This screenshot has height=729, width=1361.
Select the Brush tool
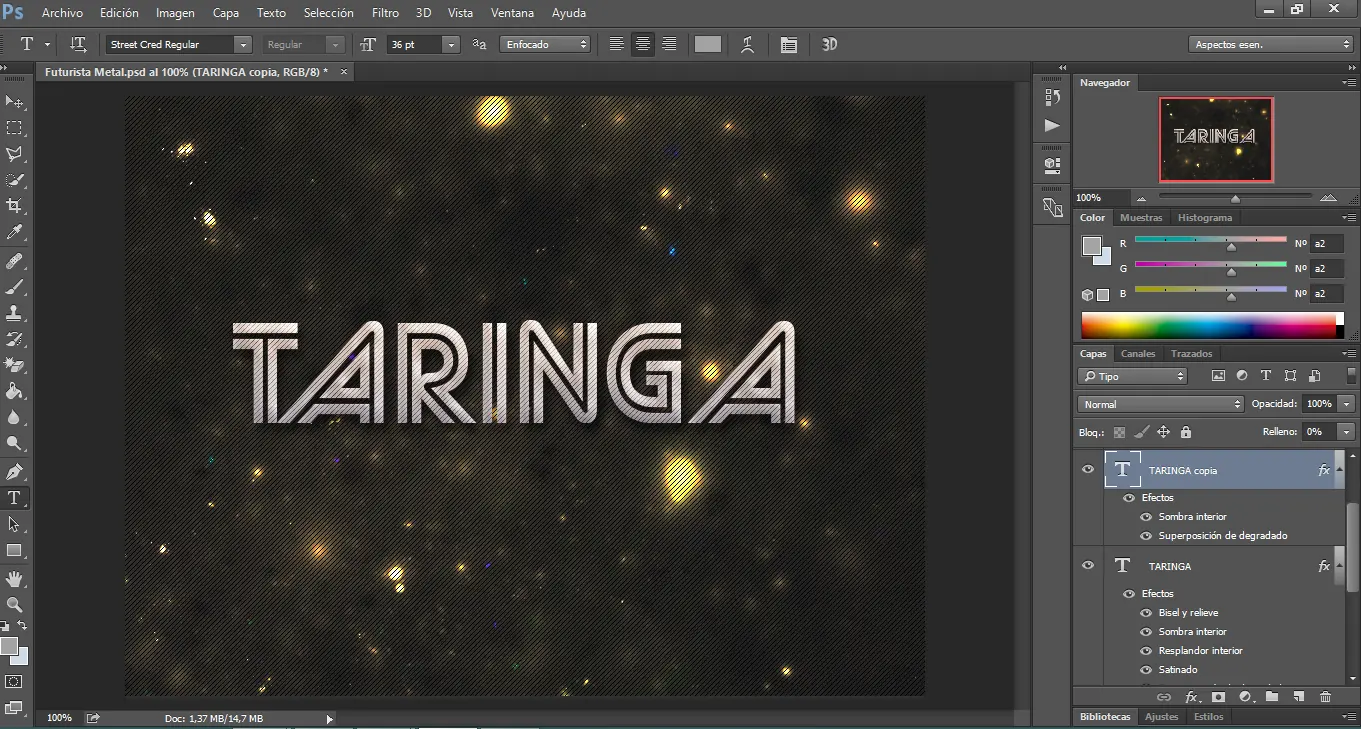pyautogui.click(x=14, y=287)
